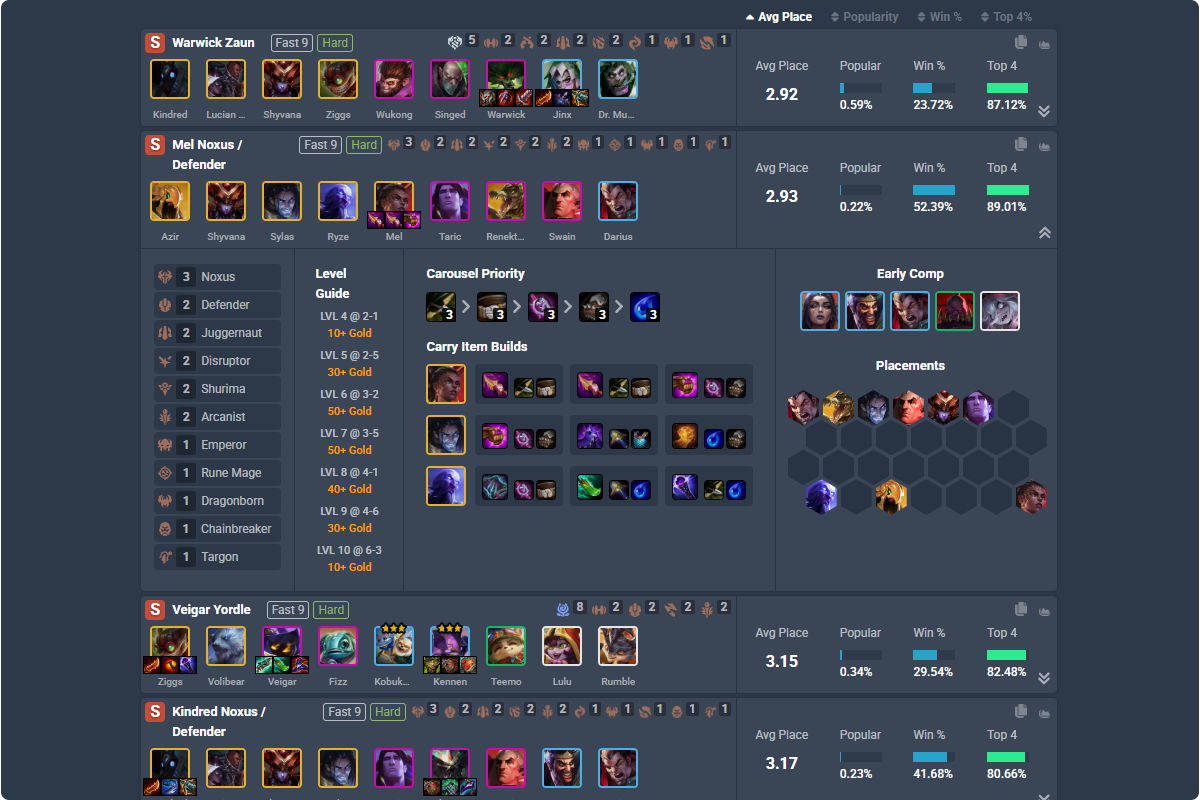This screenshot has width=1200, height=800.
Task: Click the Mel Noxus Top 4 progress bar
Action: click(1007, 190)
